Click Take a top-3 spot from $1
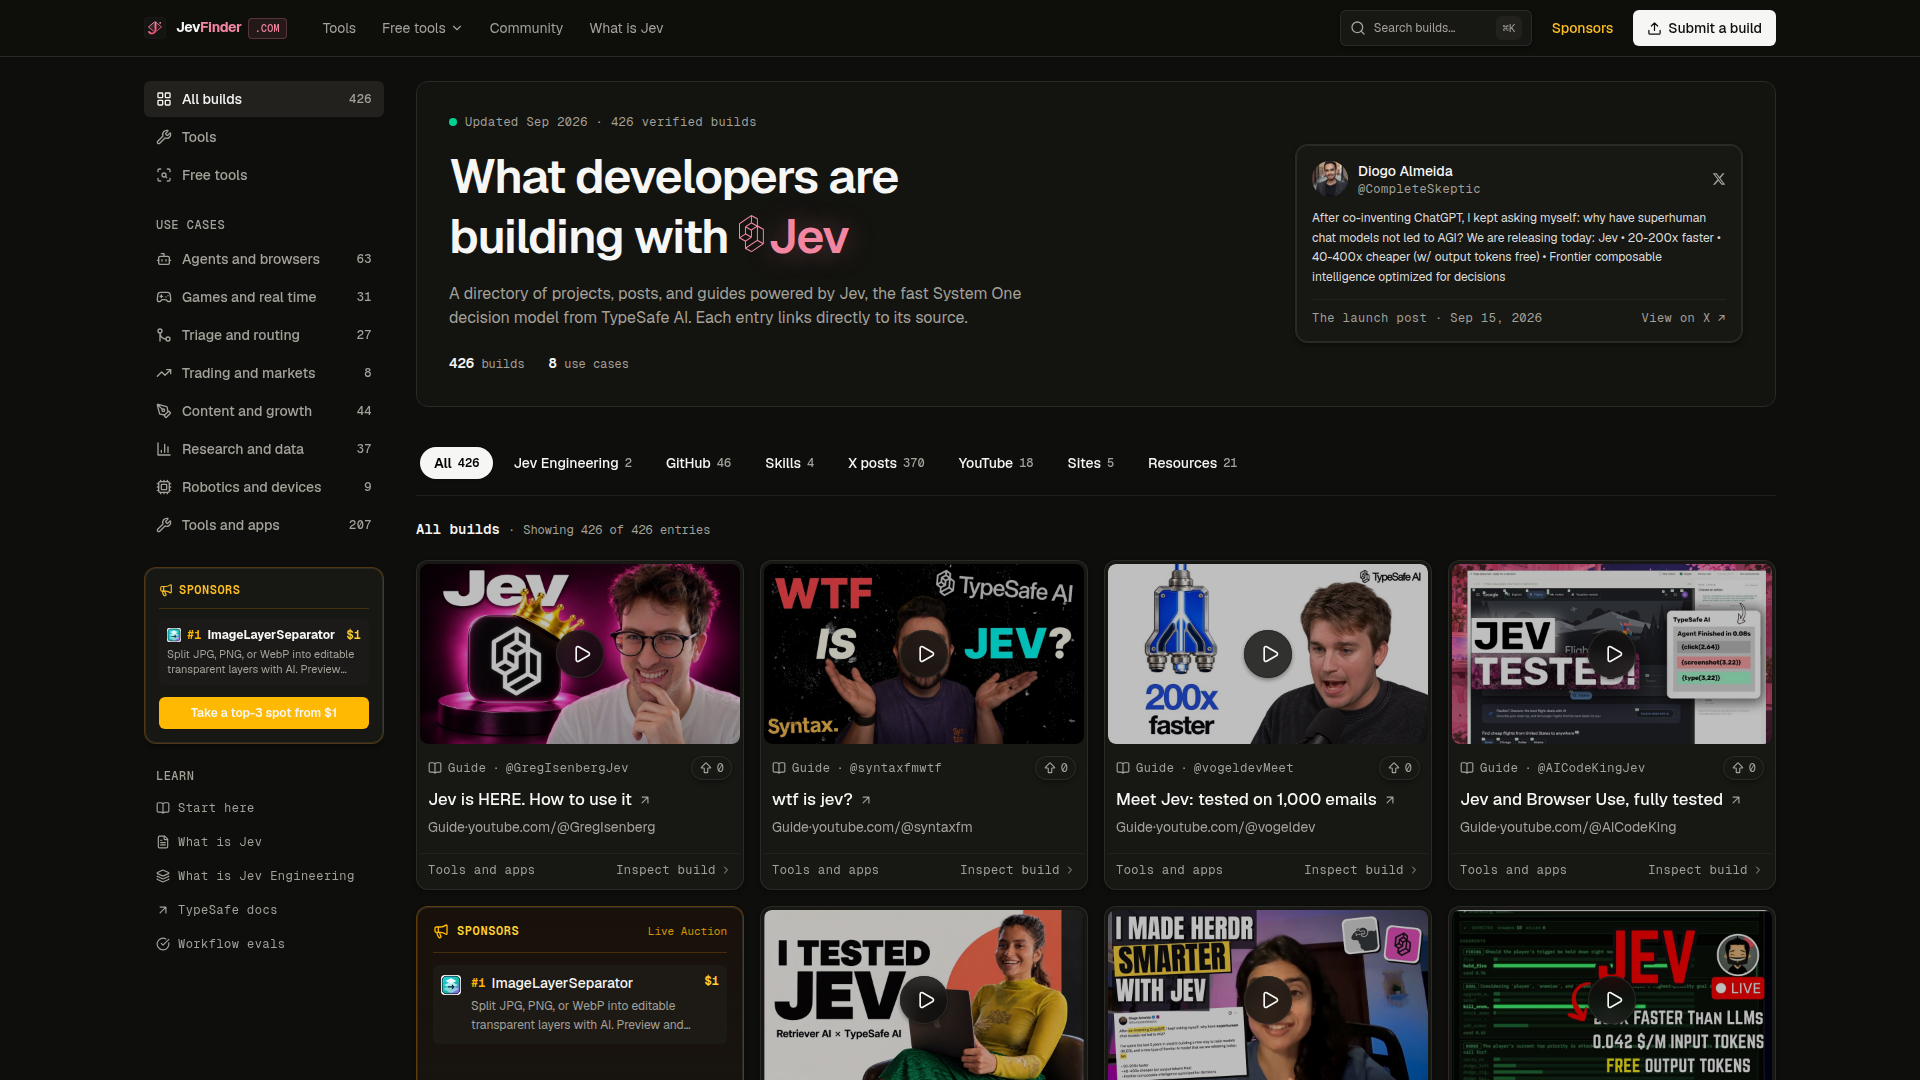1920x1080 pixels. (264, 713)
